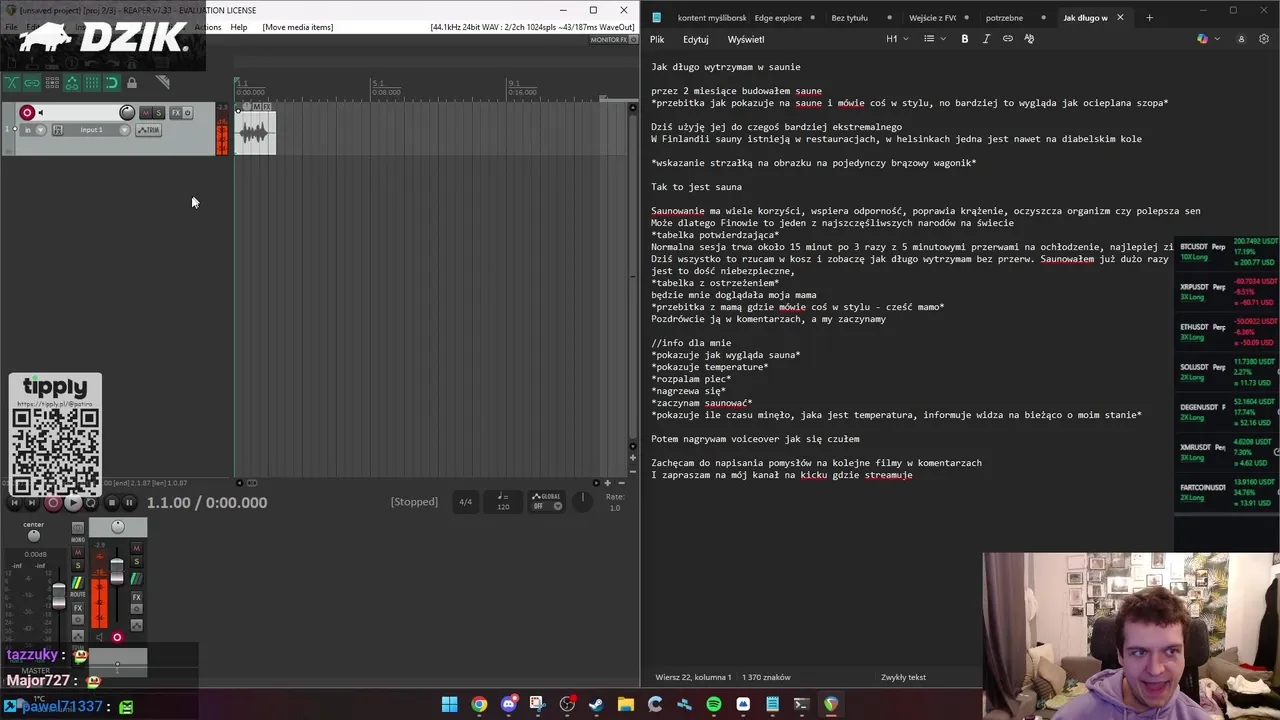This screenshot has width=1280, height=720.
Task: Toggle grid lines icon in REAPER toolbar
Action: coord(92,82)
